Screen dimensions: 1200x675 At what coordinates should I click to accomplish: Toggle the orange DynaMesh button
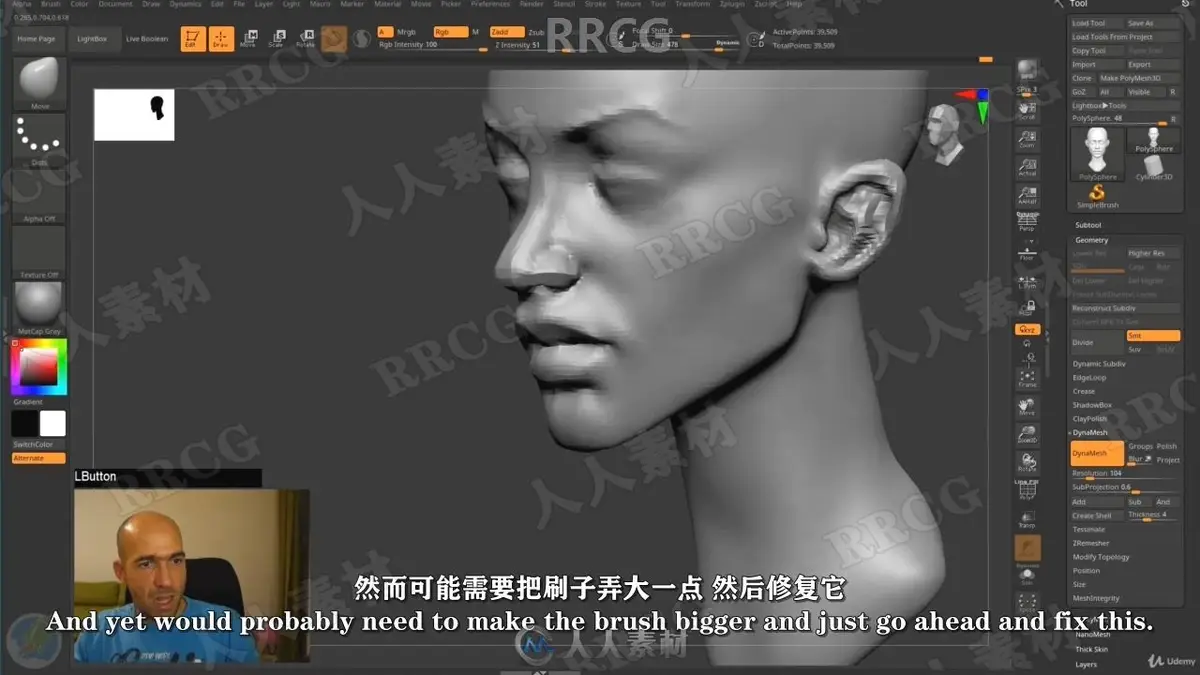(1097, 453)
